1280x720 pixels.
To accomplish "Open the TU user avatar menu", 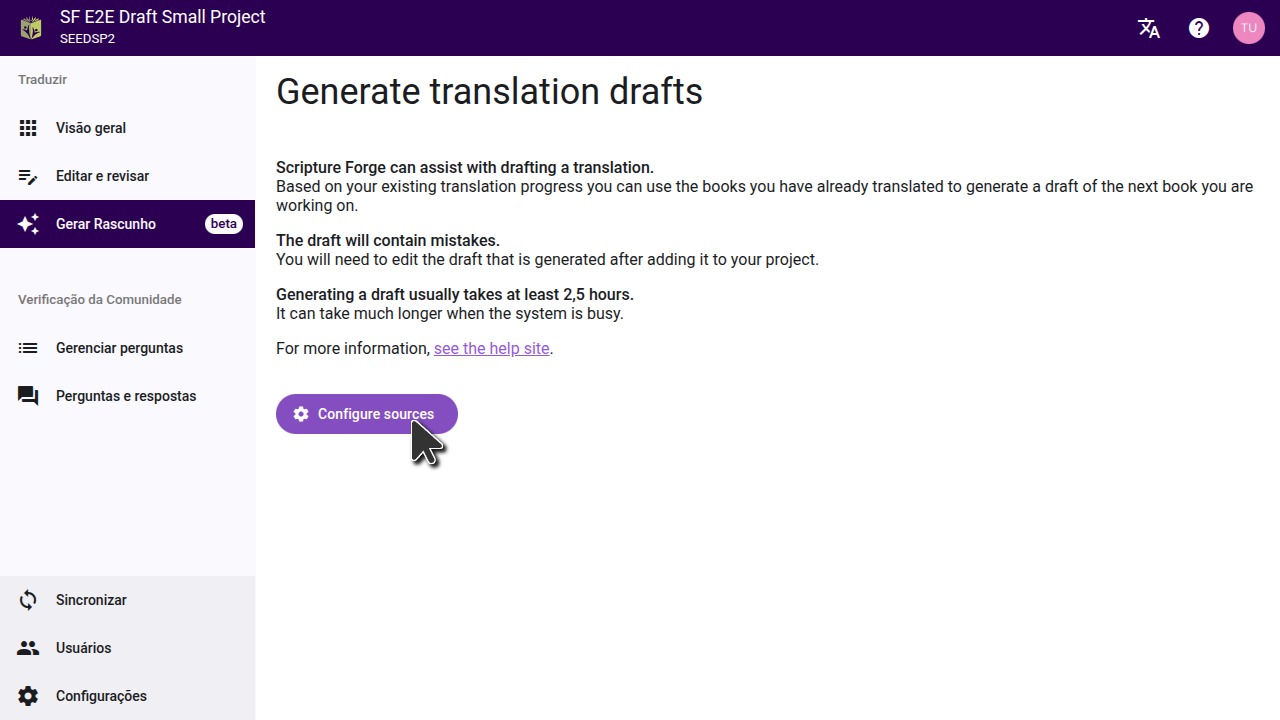I will coord(1248,28).
